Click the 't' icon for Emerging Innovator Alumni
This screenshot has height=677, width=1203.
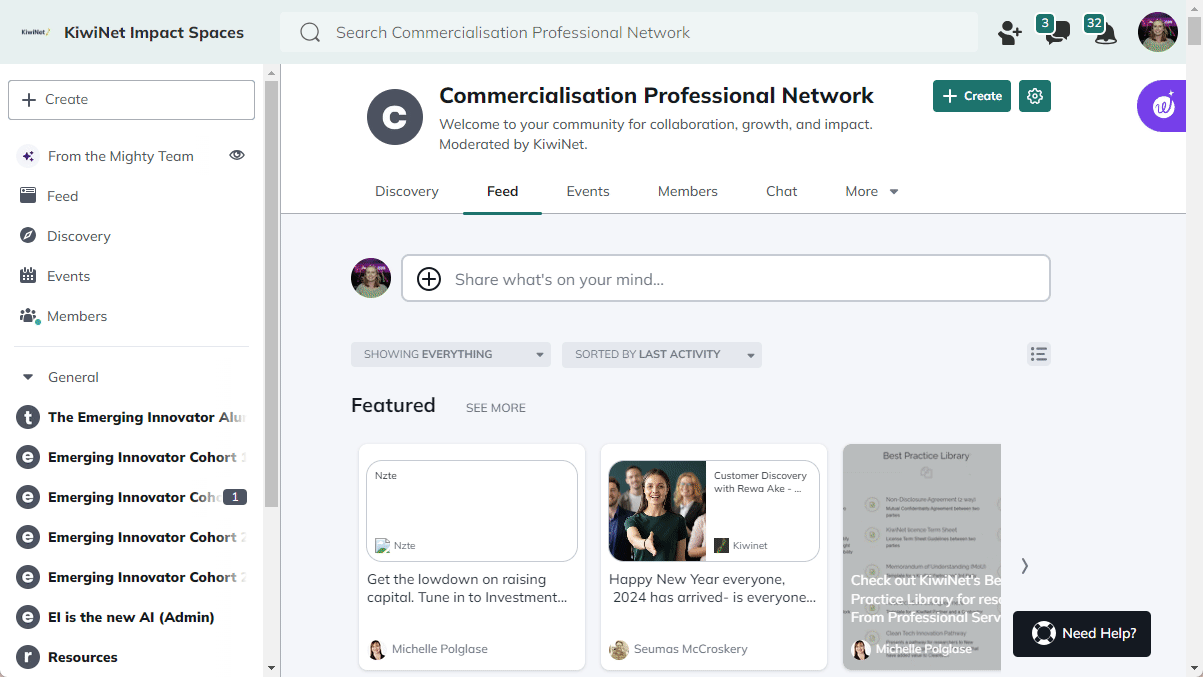pyautogui.click(x=29, y=417)
